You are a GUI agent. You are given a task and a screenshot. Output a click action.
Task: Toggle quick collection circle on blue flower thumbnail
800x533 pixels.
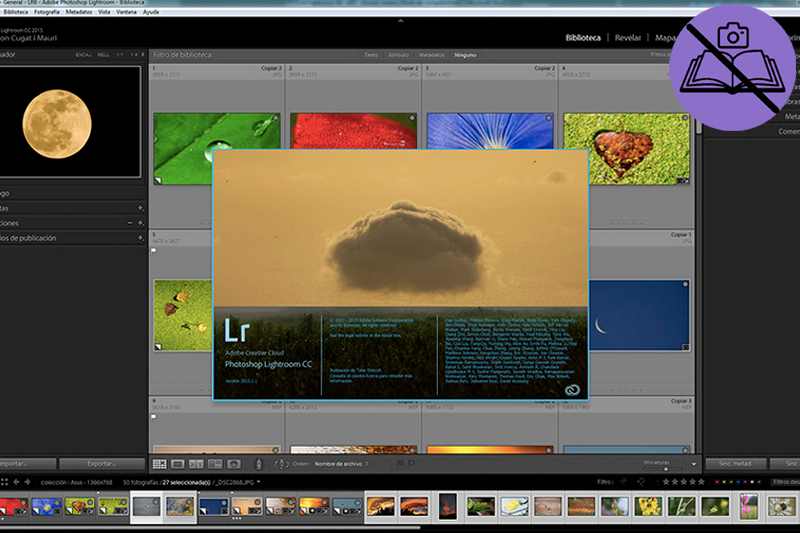(x=548, y=118)
